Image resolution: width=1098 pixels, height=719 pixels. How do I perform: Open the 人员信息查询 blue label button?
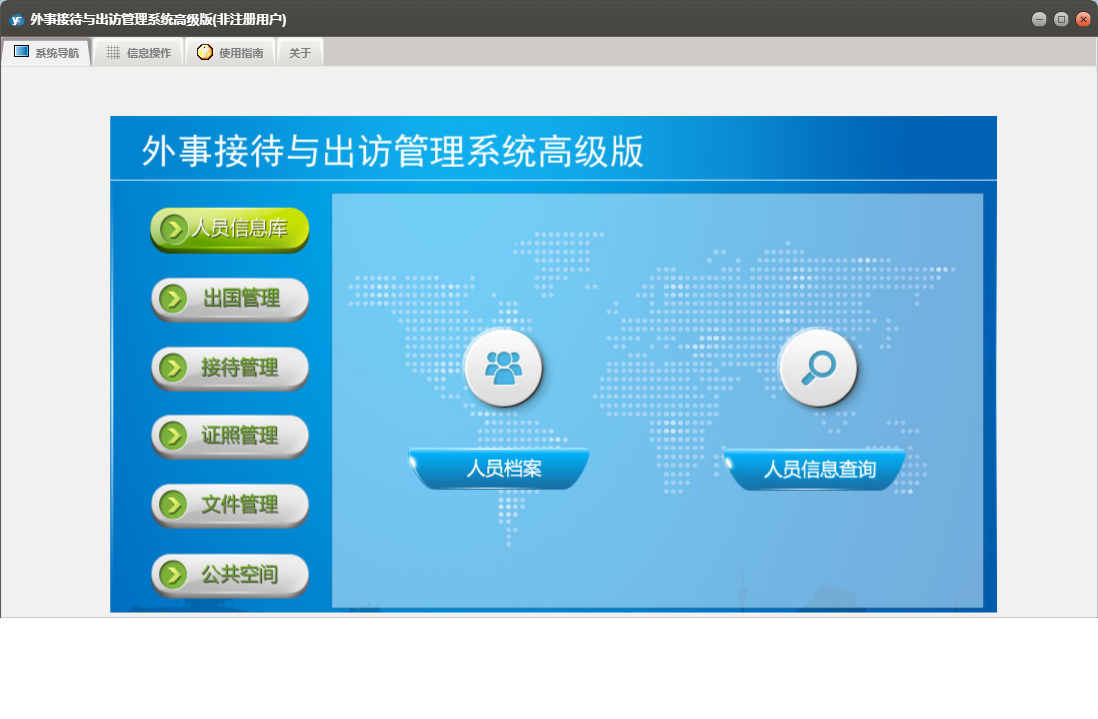tap(816, 470)
